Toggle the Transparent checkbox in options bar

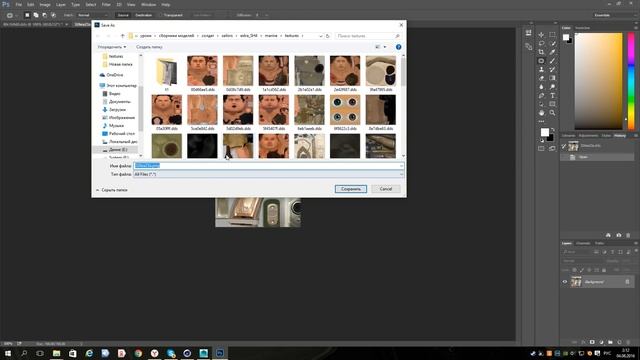[x=162, y=15]
